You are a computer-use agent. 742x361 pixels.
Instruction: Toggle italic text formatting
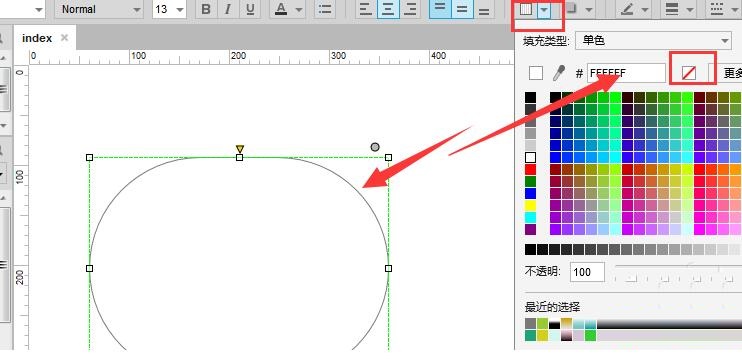(x=228, y=9)
